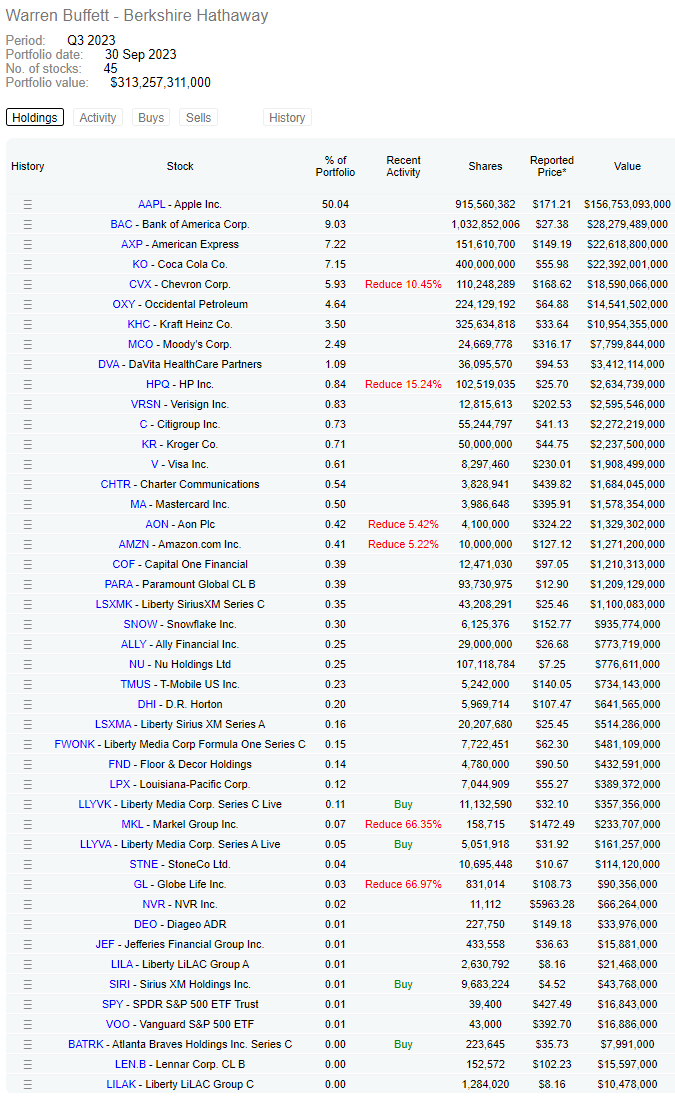Open the BAC ticker link

click(121, 225)
